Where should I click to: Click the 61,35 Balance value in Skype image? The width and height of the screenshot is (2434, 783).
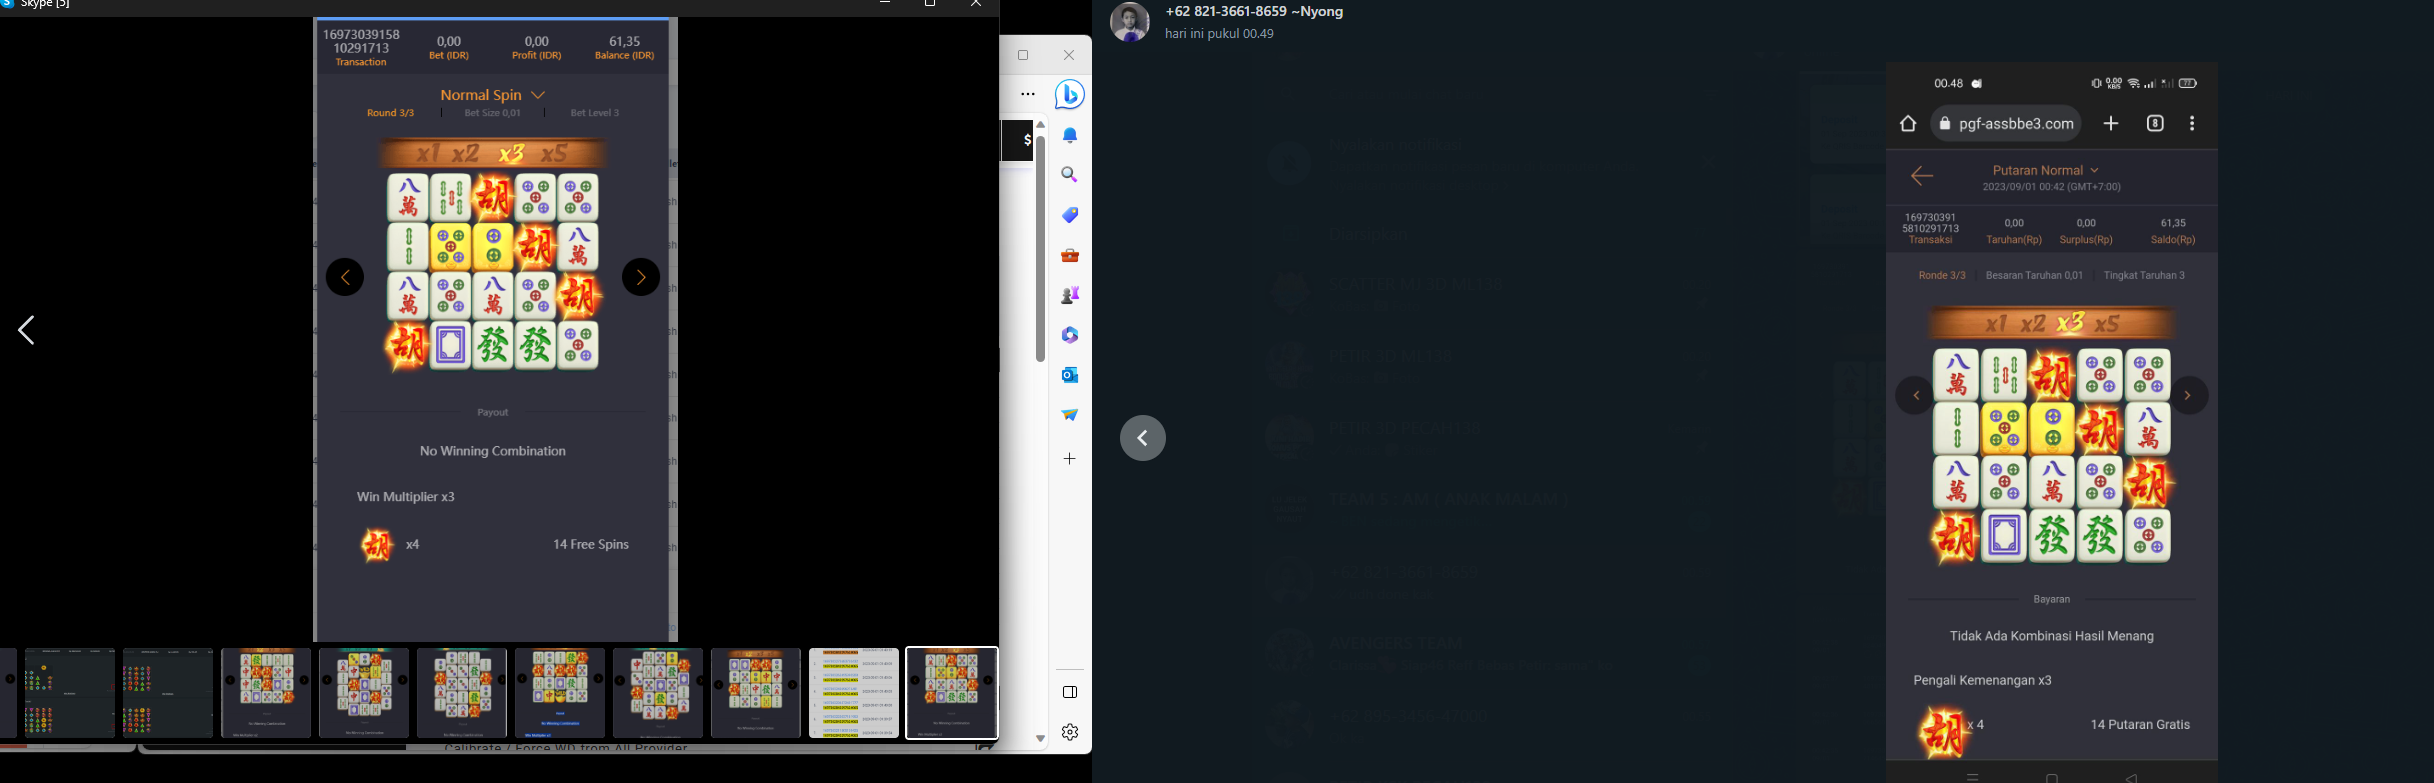(x=624, y=41)
